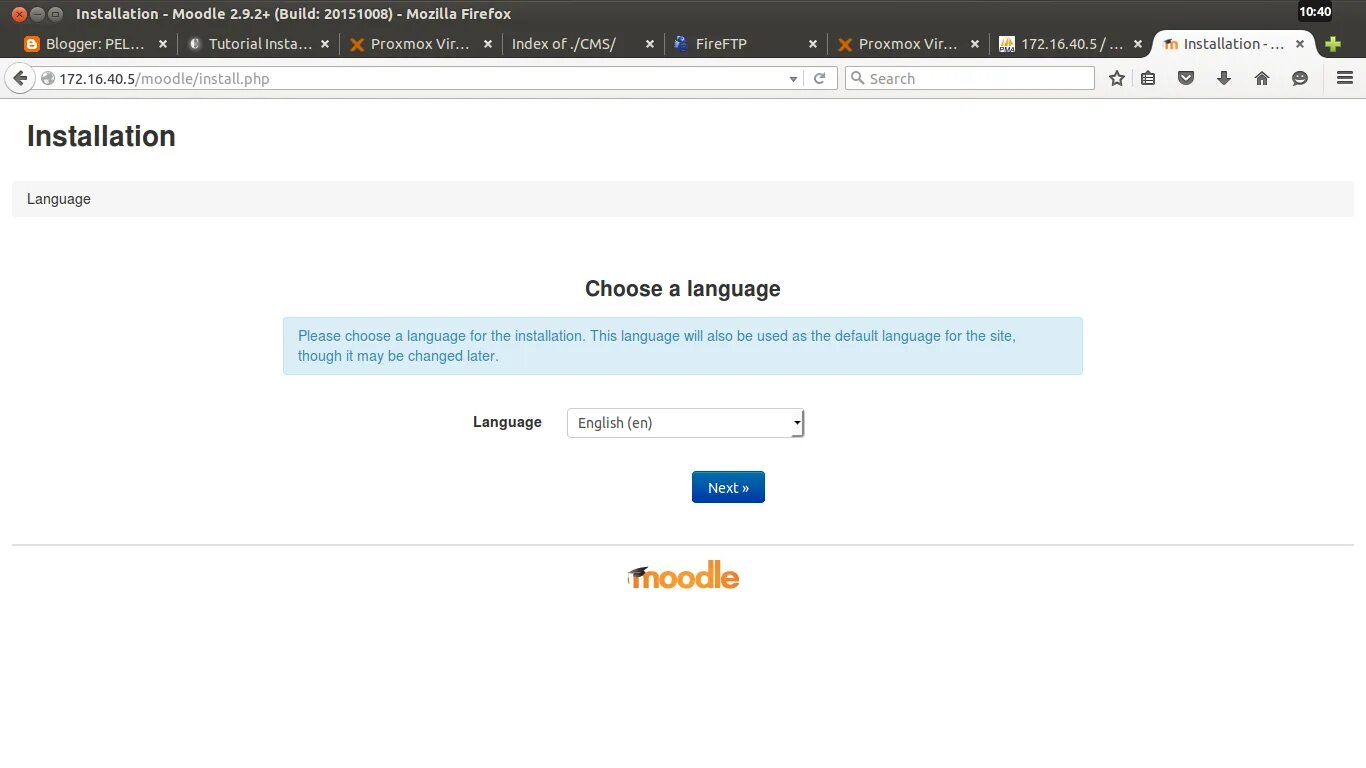Click the Next » button
Viewport: 1366px width, 768px height.
728,487
